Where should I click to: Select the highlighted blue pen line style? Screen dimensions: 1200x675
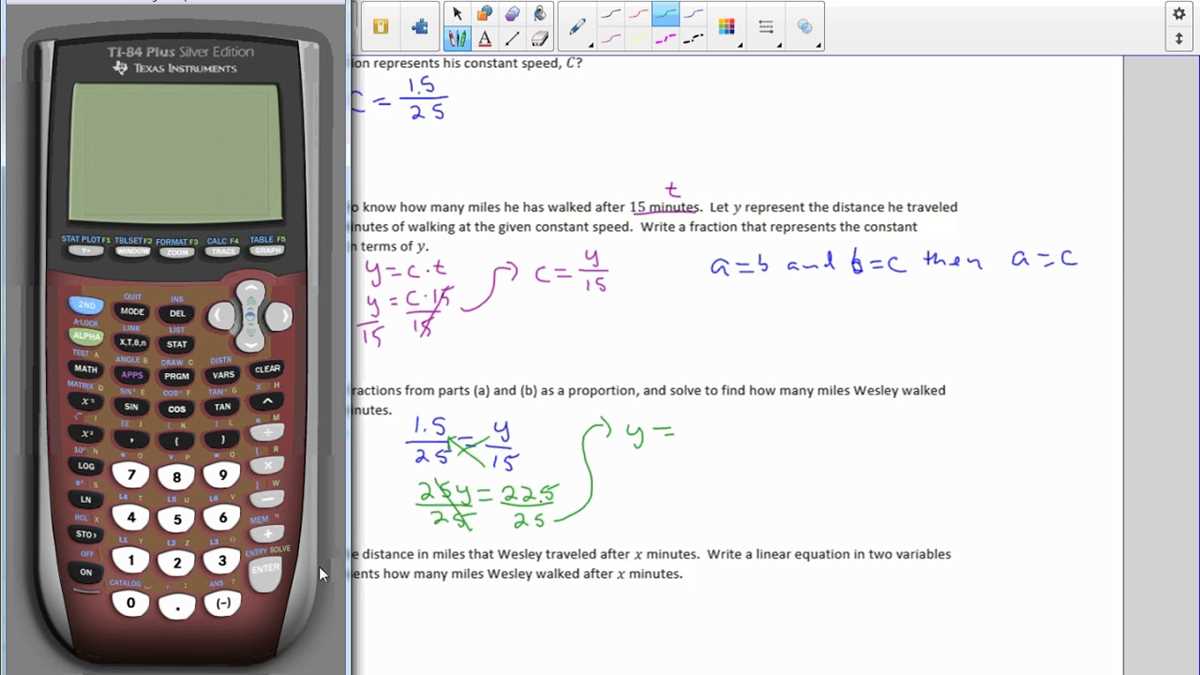665,13
